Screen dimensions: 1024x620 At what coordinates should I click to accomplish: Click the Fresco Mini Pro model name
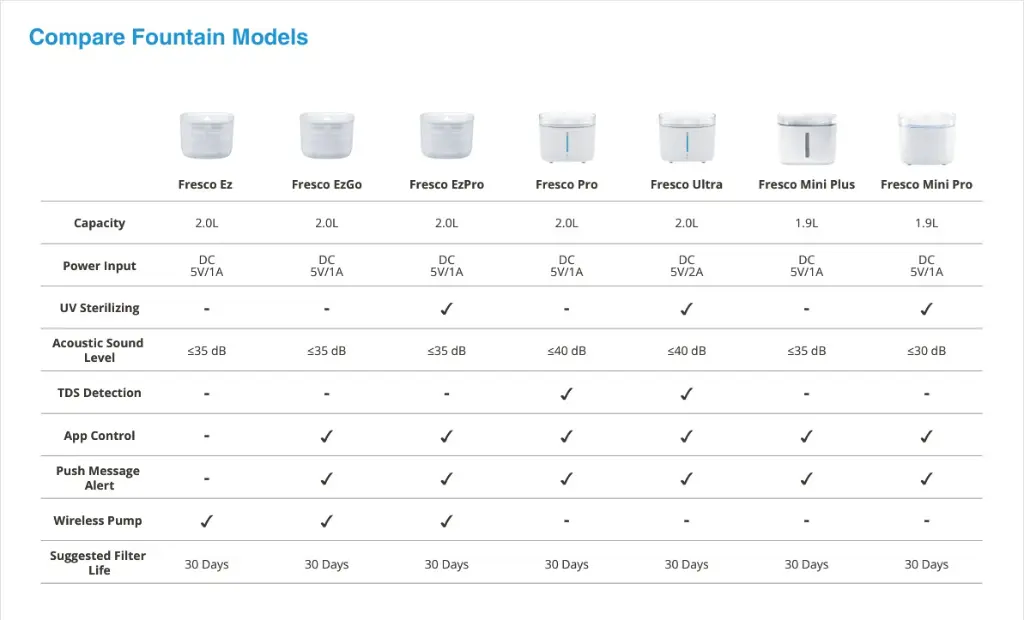(926, 185)
